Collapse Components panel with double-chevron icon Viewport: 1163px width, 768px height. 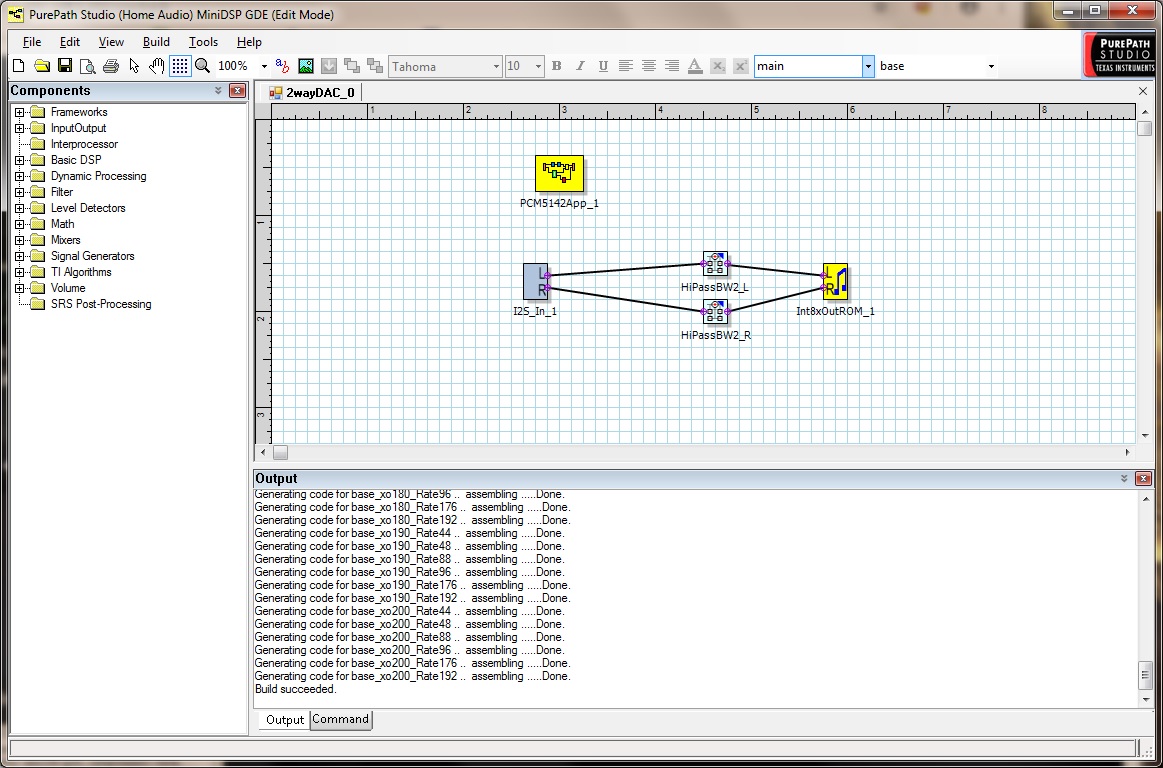[x=218, y=91]
